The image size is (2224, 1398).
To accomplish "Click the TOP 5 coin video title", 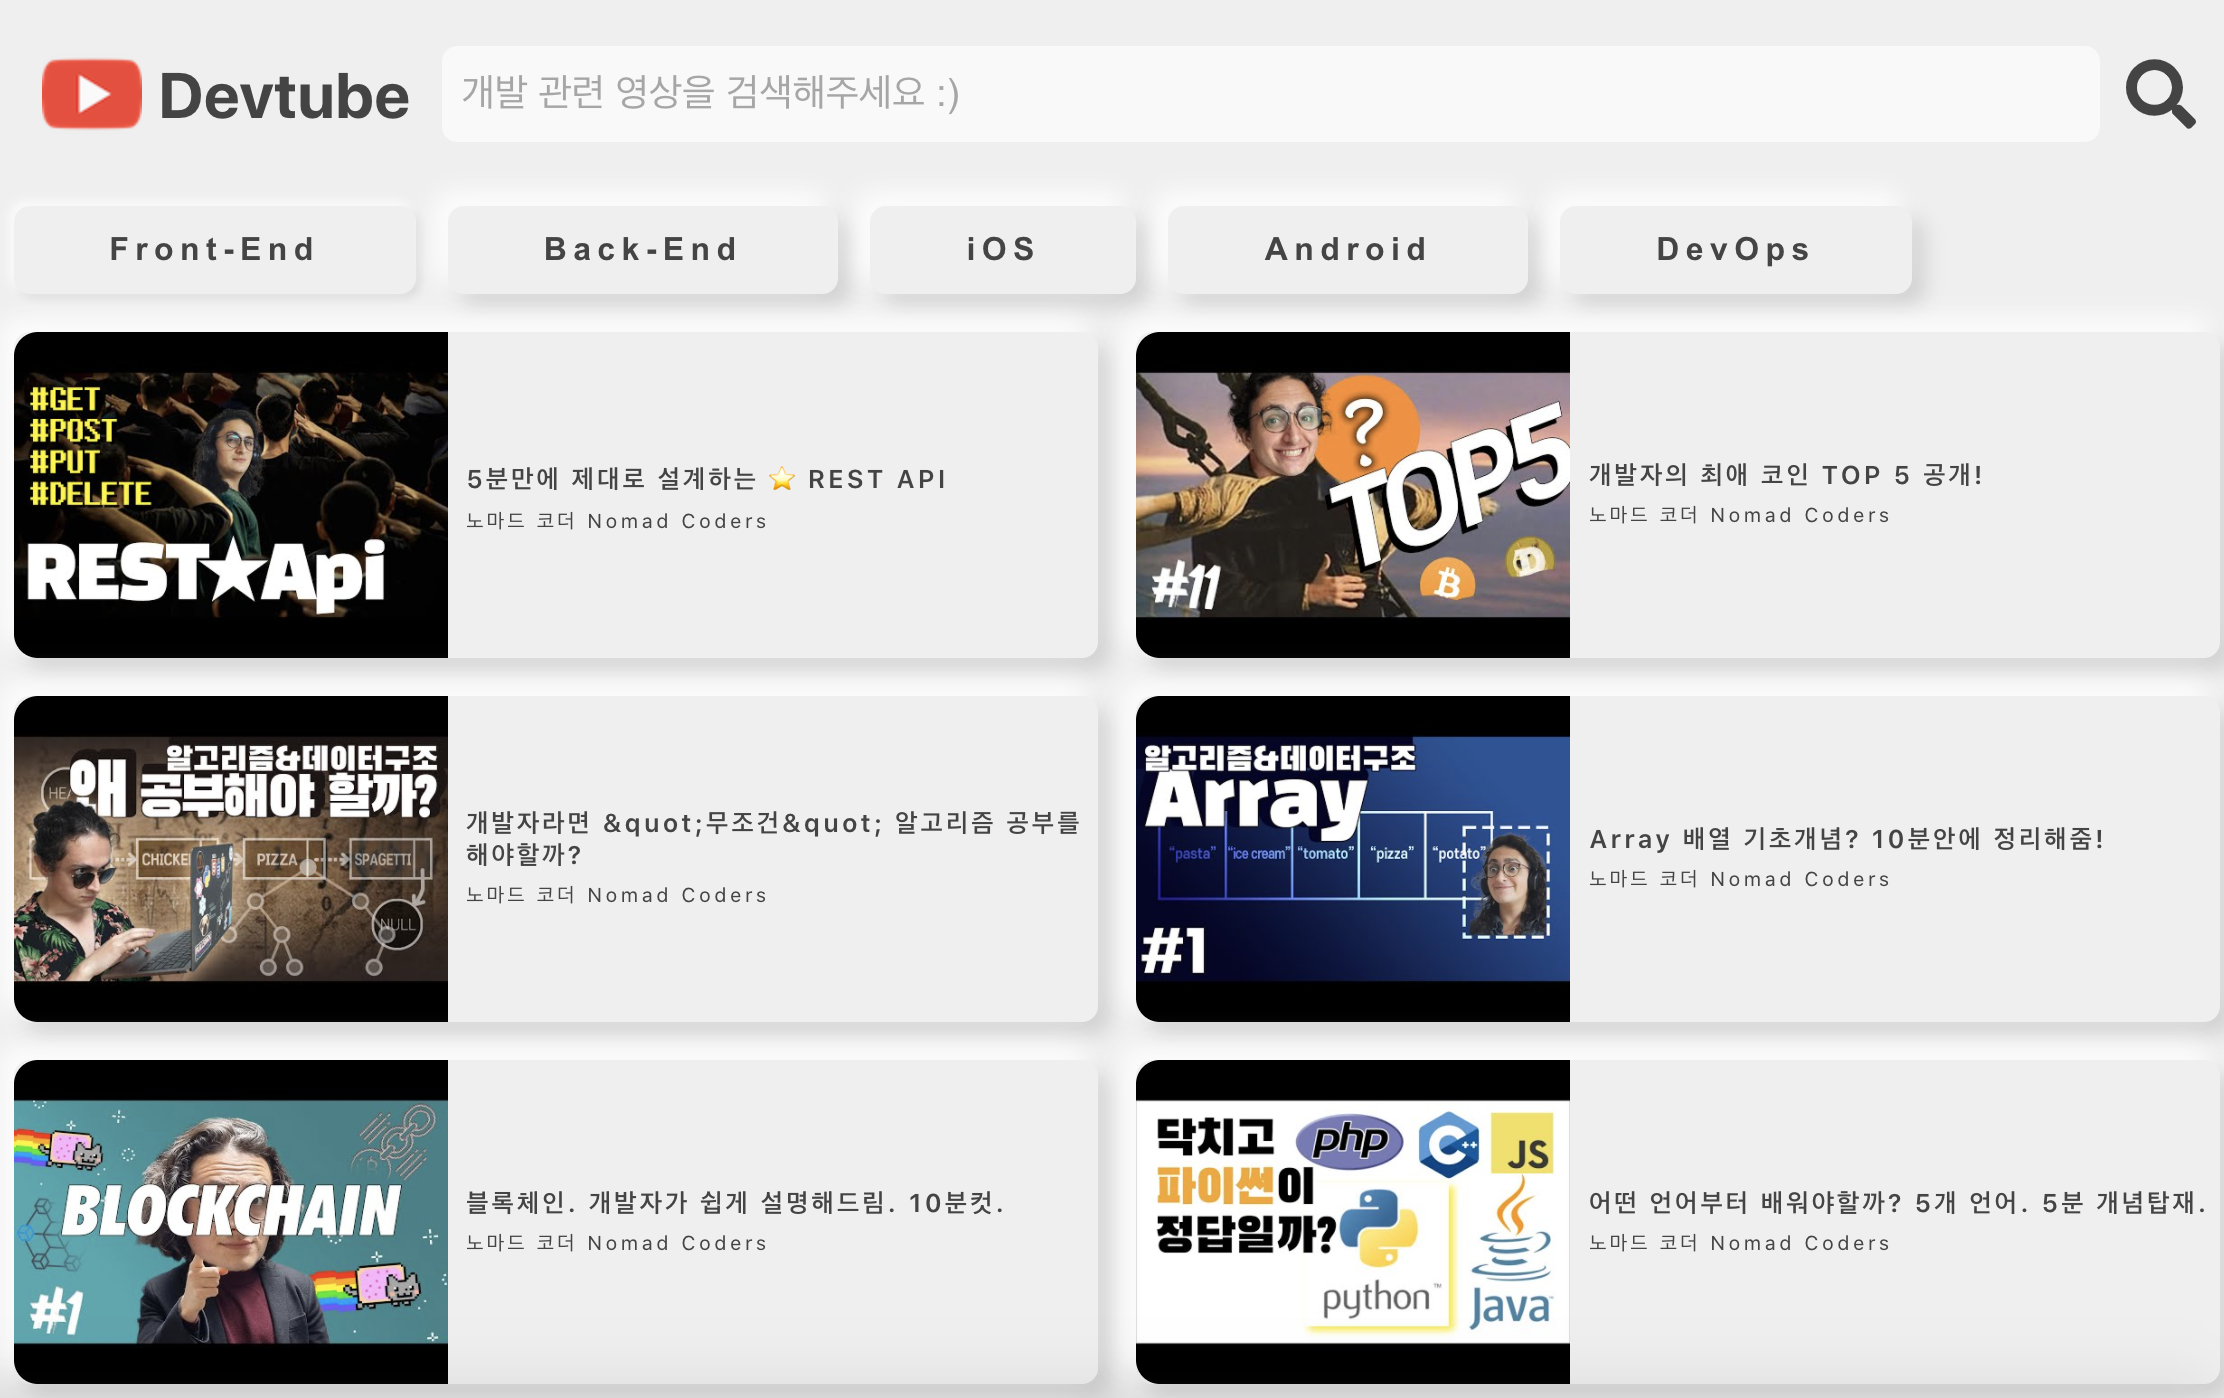I will pyautogui.click(x=1786, y=475).
